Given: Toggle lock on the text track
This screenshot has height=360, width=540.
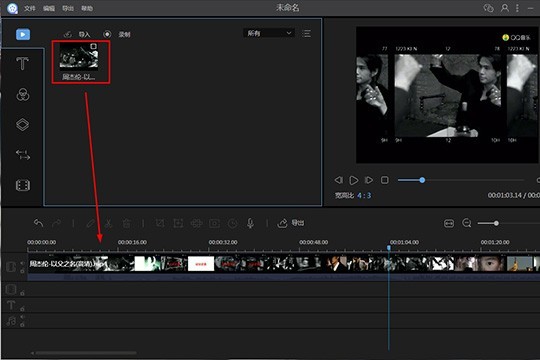Looking at the screenshot, I should [22, 308].
